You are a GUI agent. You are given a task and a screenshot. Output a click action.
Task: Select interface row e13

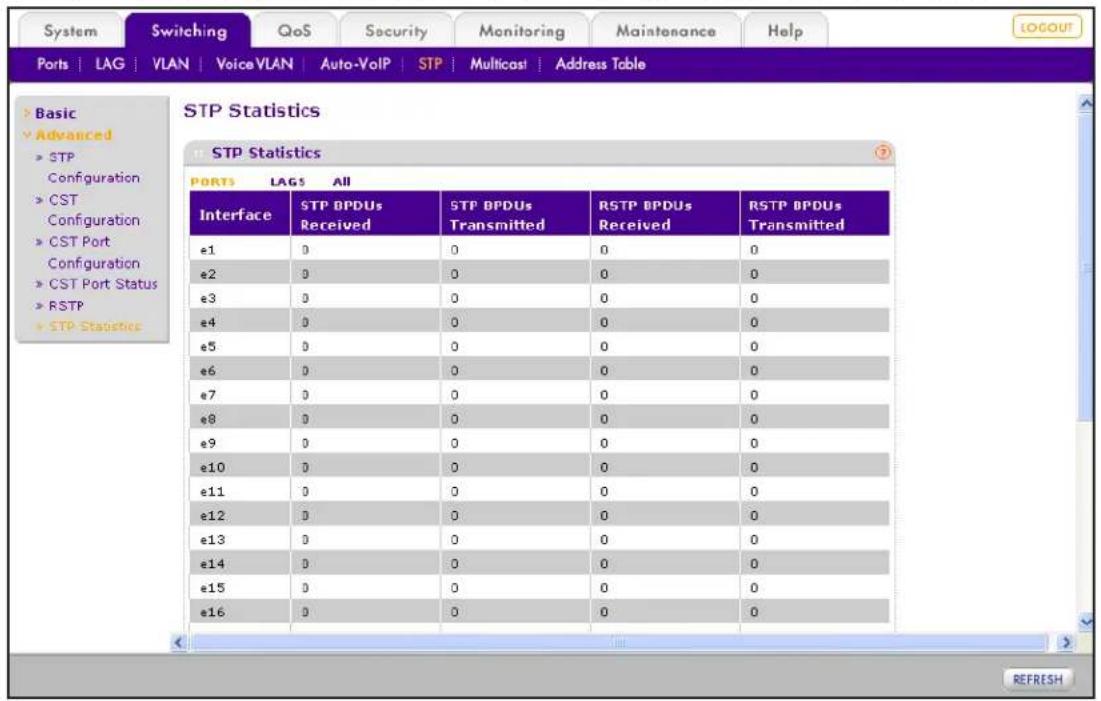[539, 539]
